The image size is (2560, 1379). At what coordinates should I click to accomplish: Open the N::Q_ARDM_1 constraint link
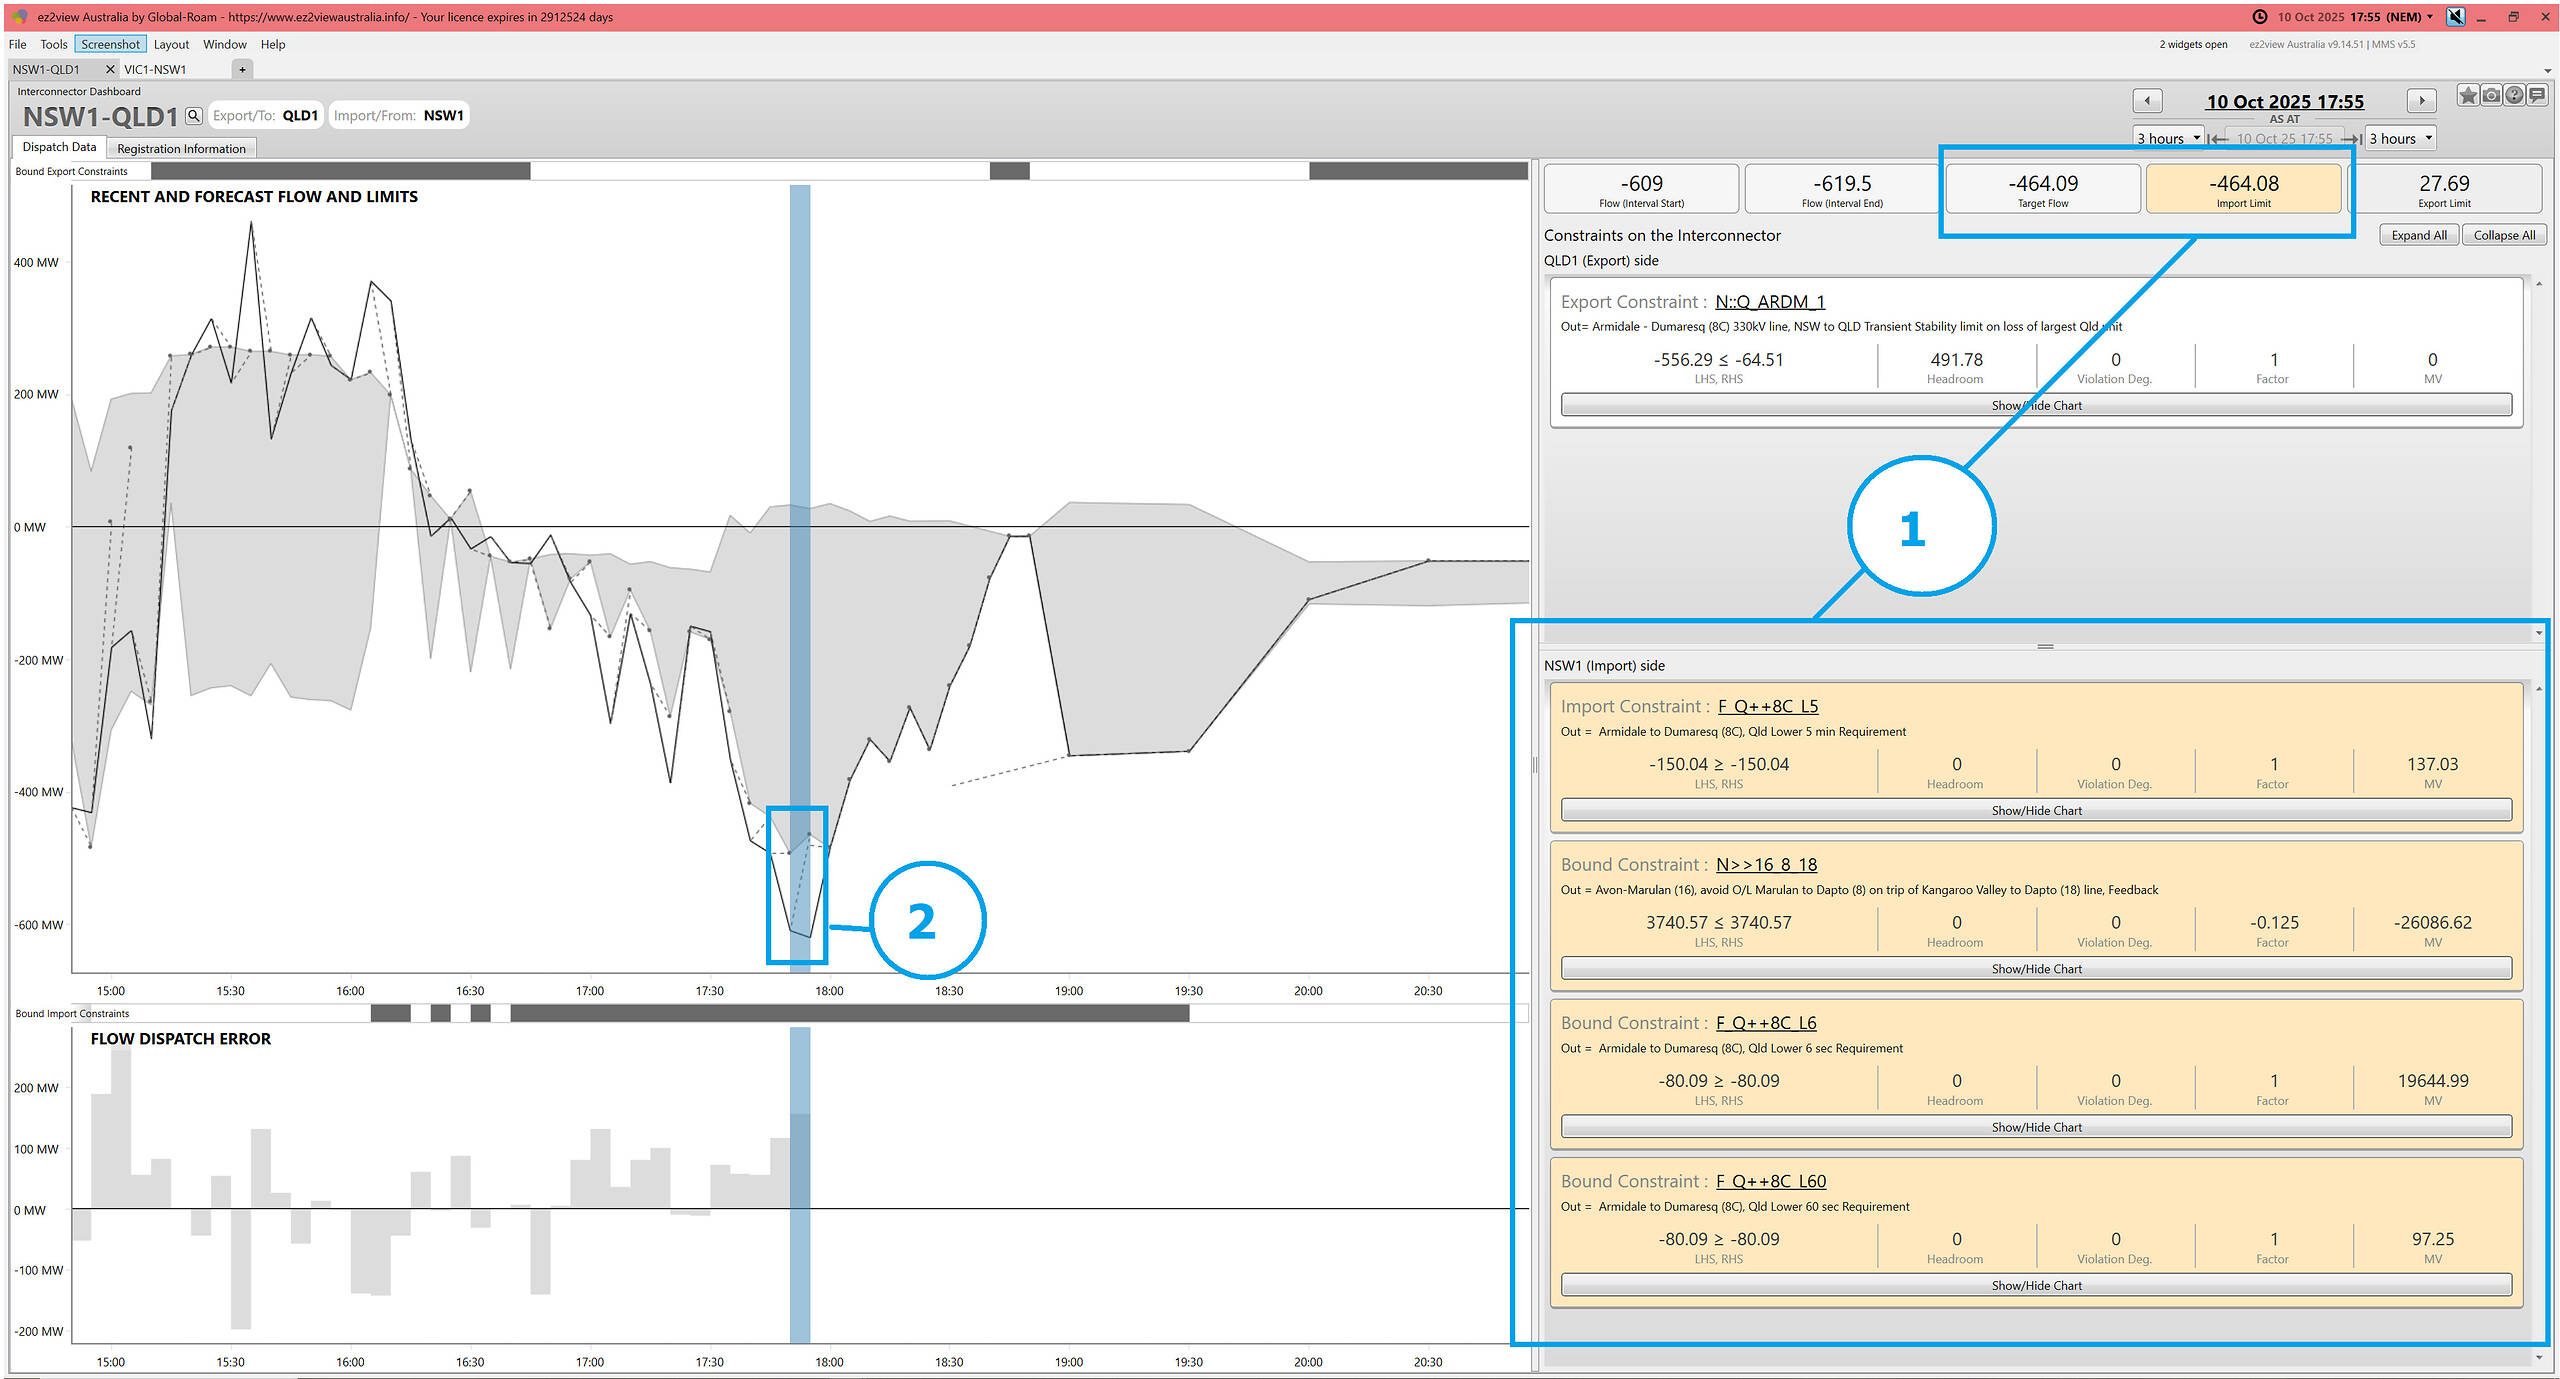[x=1769, y=302]
